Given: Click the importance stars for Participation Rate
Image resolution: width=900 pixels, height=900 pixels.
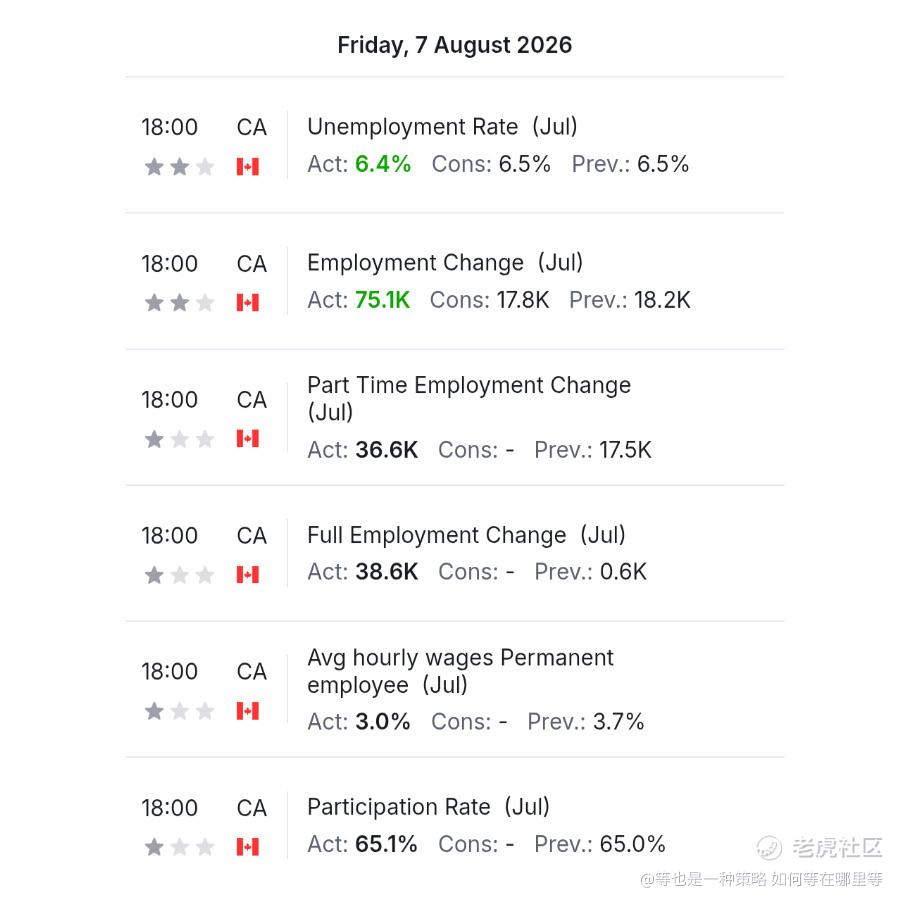Looking at the screenshot, I should tap(179, 847).
